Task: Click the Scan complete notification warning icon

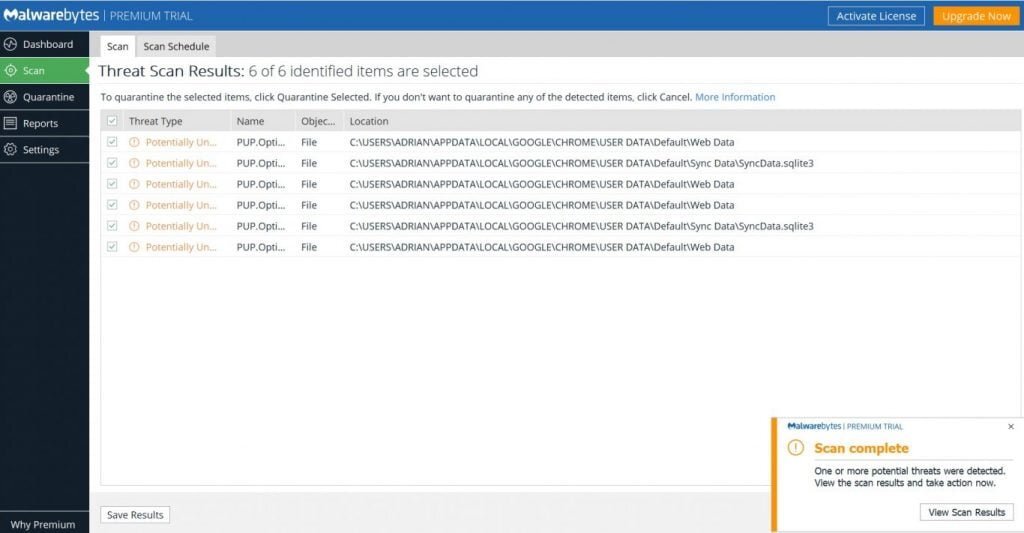Action: [795, 447]
